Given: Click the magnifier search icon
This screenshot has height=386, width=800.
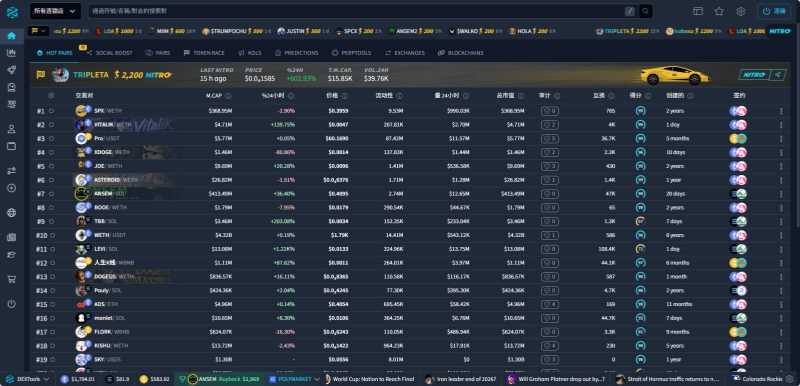Looking at the screenshot, I should pos(645,11).
